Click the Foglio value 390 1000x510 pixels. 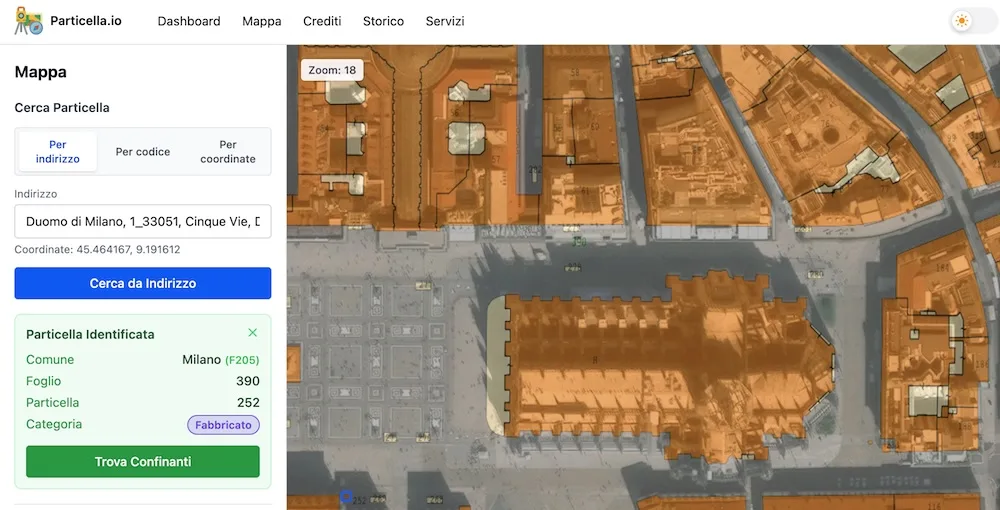pos(247,381)
